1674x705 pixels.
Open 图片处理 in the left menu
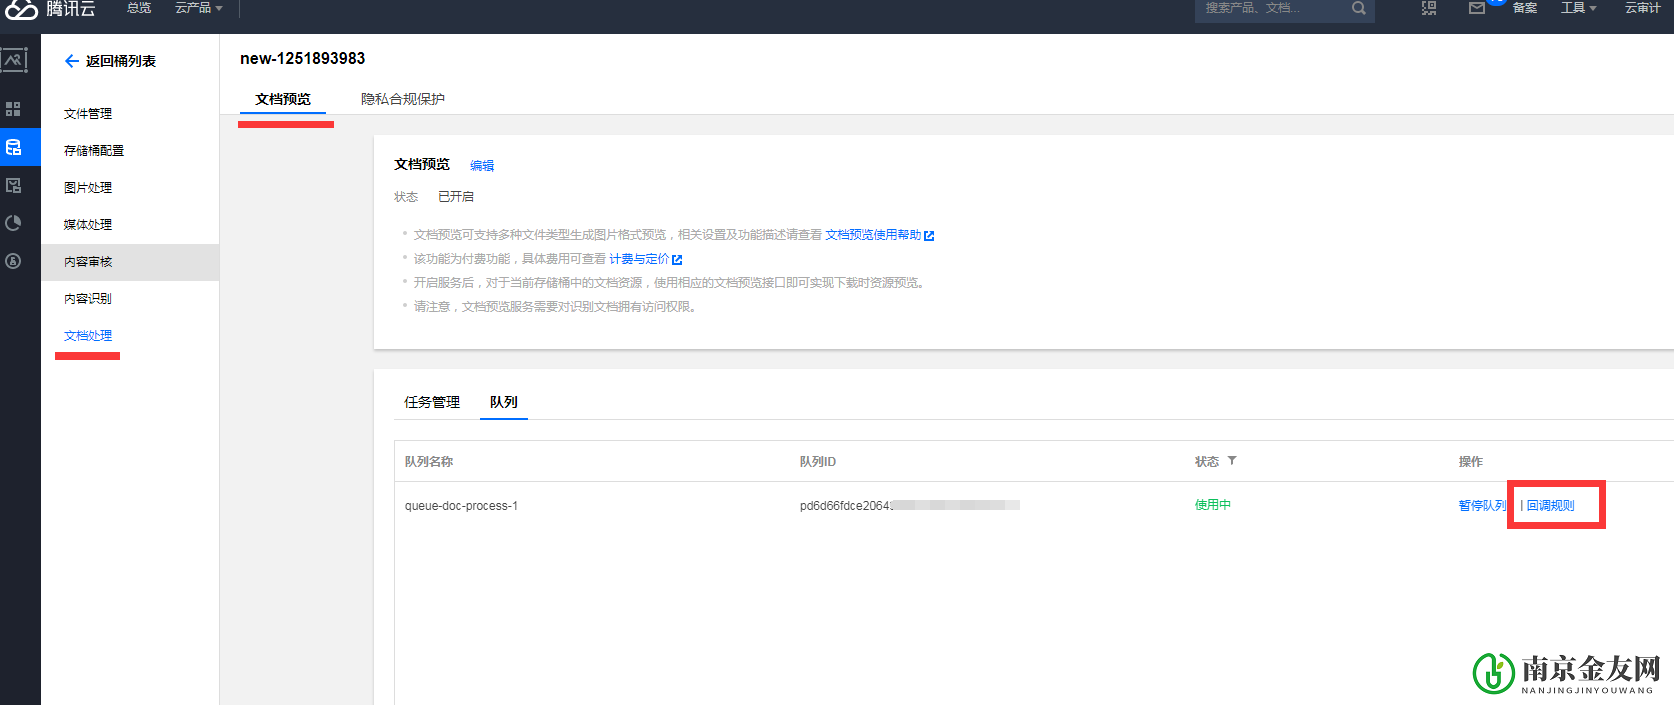[88, 188]
